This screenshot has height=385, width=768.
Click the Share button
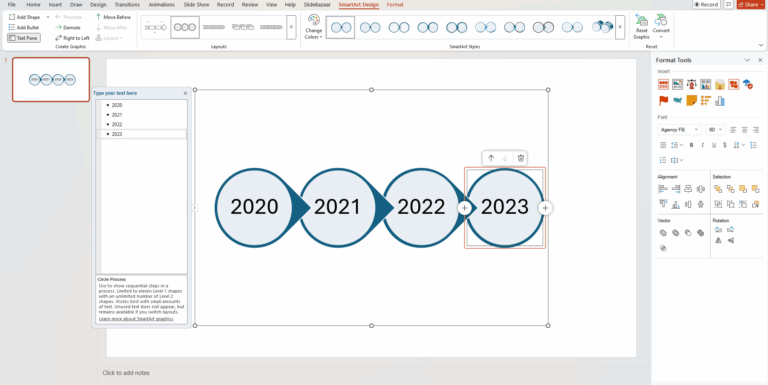point(751,4)
